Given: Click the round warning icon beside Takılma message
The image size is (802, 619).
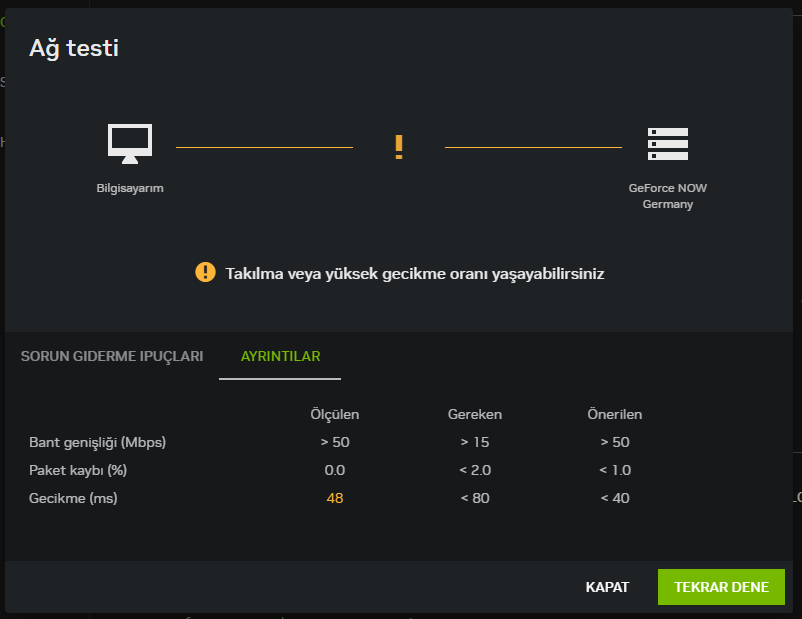Looking at the screenshot, I should (205, 272).
